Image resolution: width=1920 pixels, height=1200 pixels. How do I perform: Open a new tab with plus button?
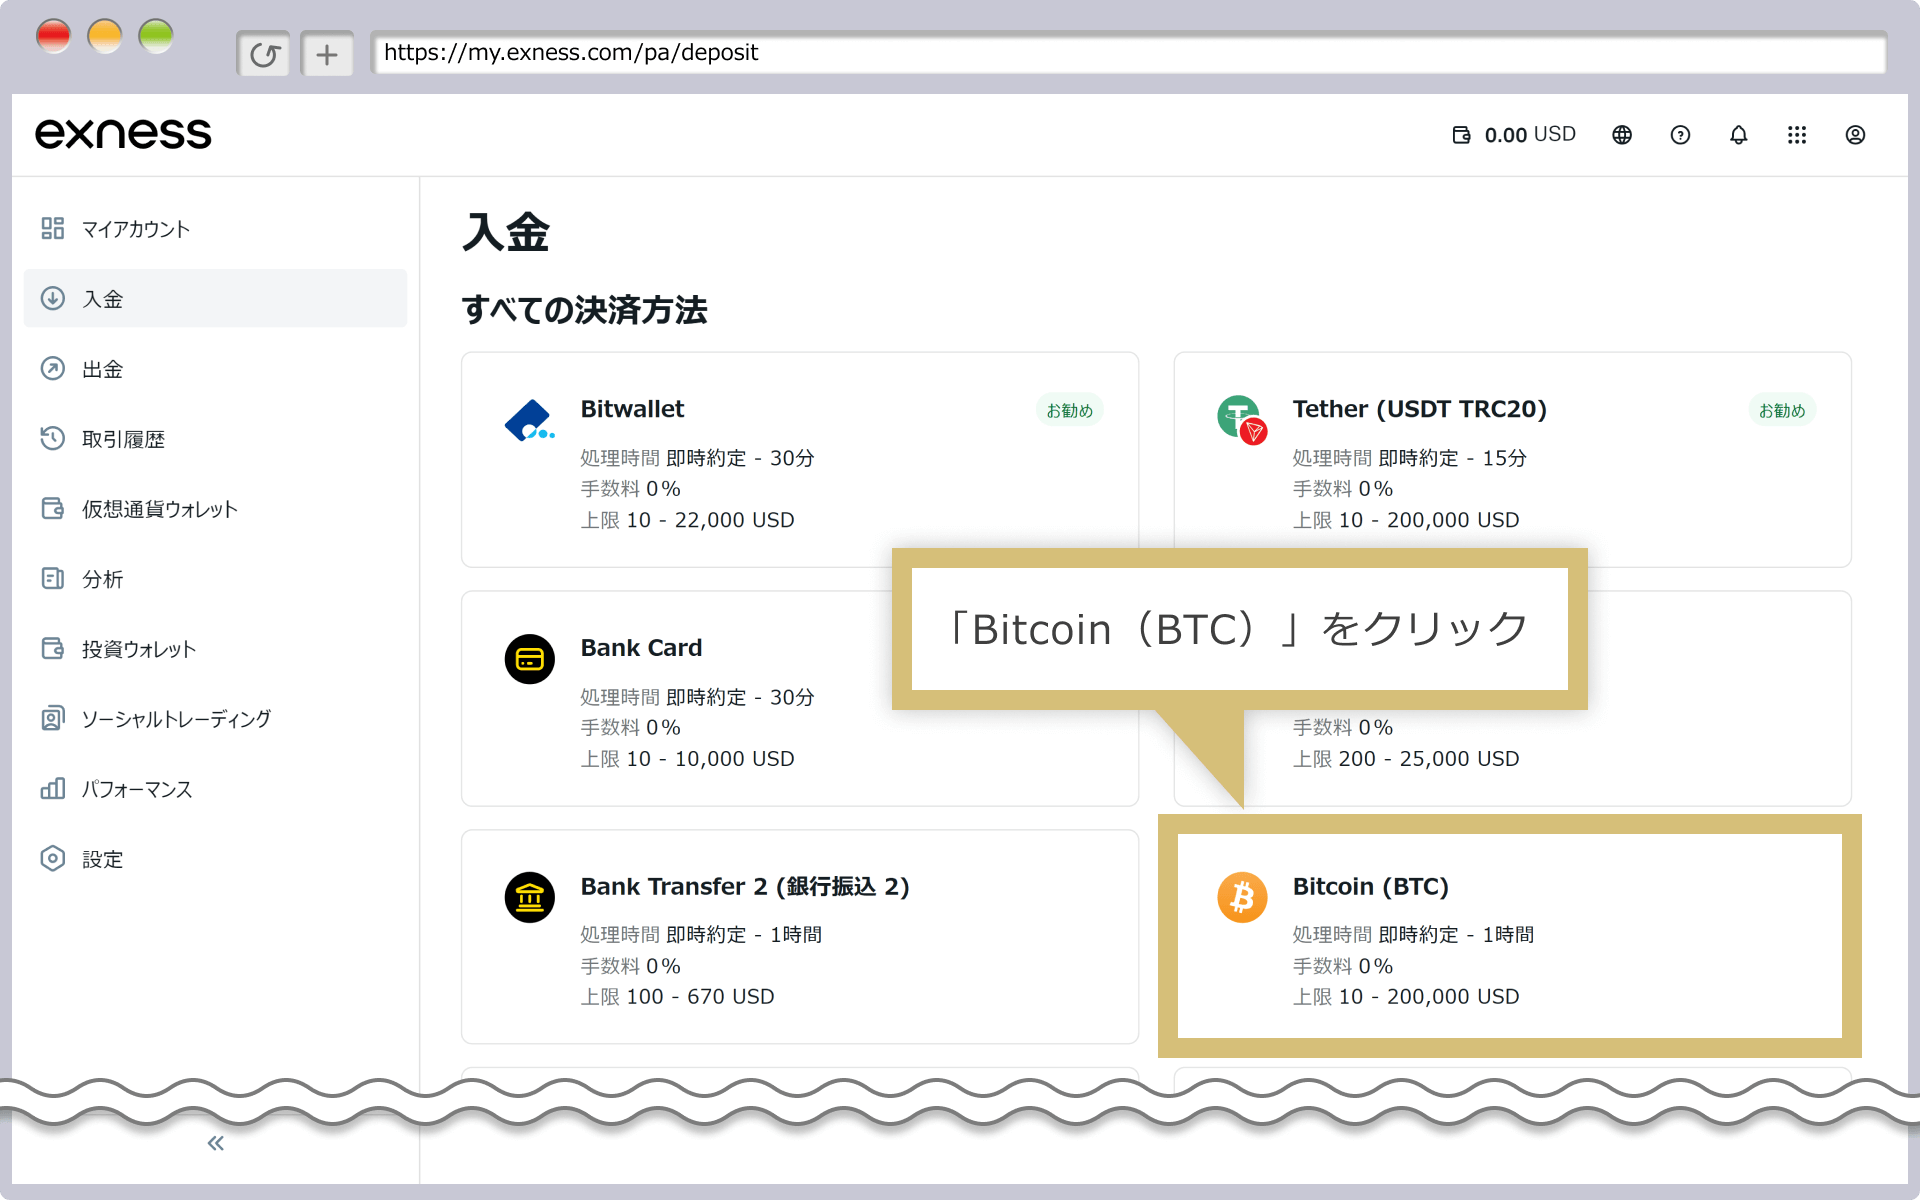[x=327, y=54]
